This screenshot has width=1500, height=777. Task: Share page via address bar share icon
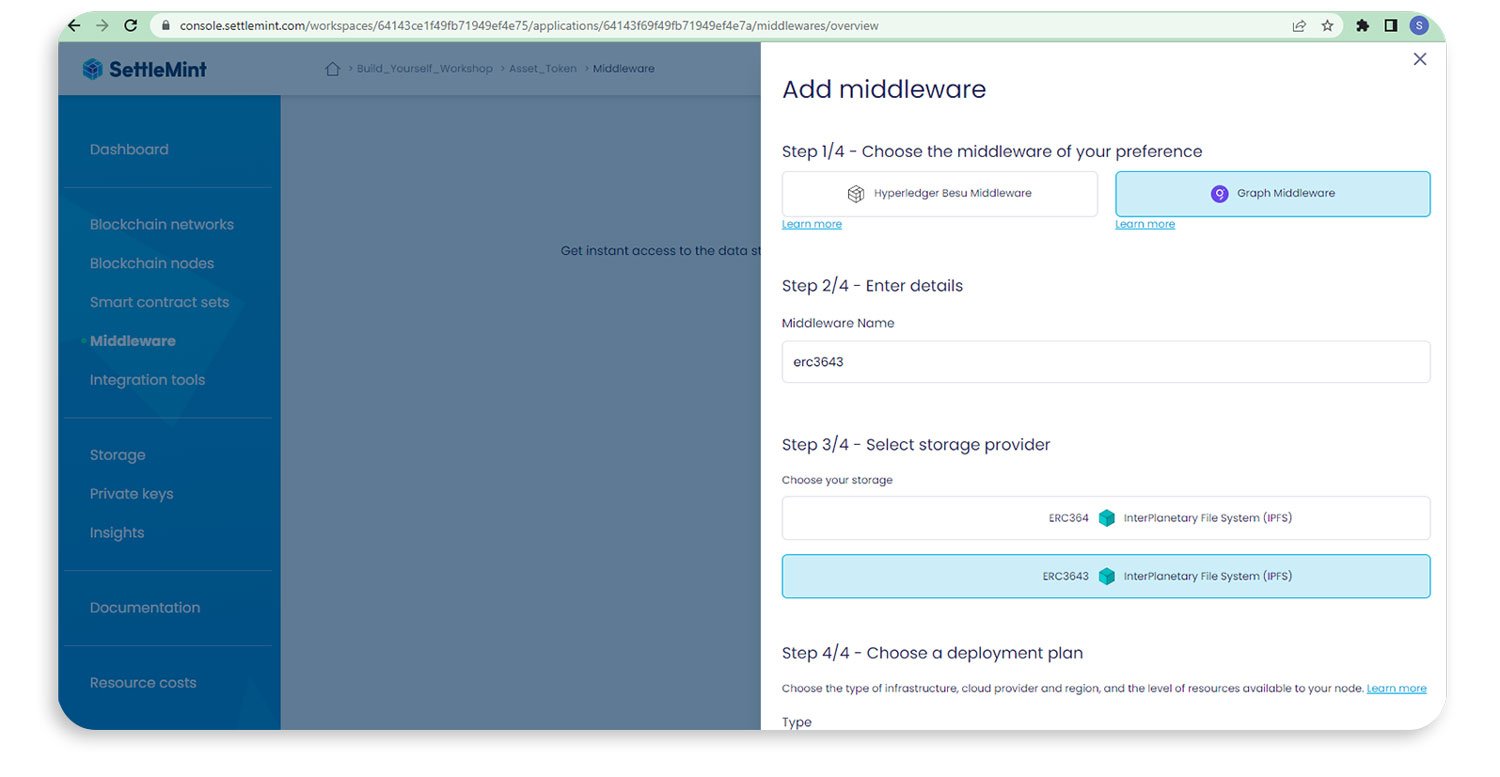(1299, 26)
